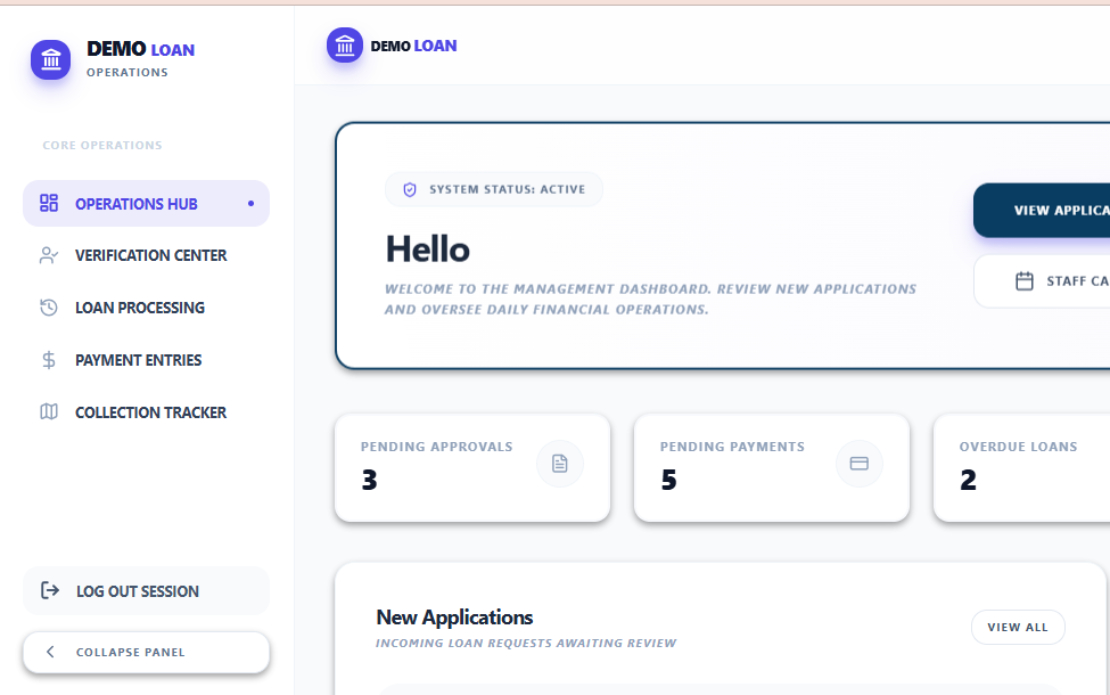
Task: Go to Verification Center
Action: click(x=147, y=255)
